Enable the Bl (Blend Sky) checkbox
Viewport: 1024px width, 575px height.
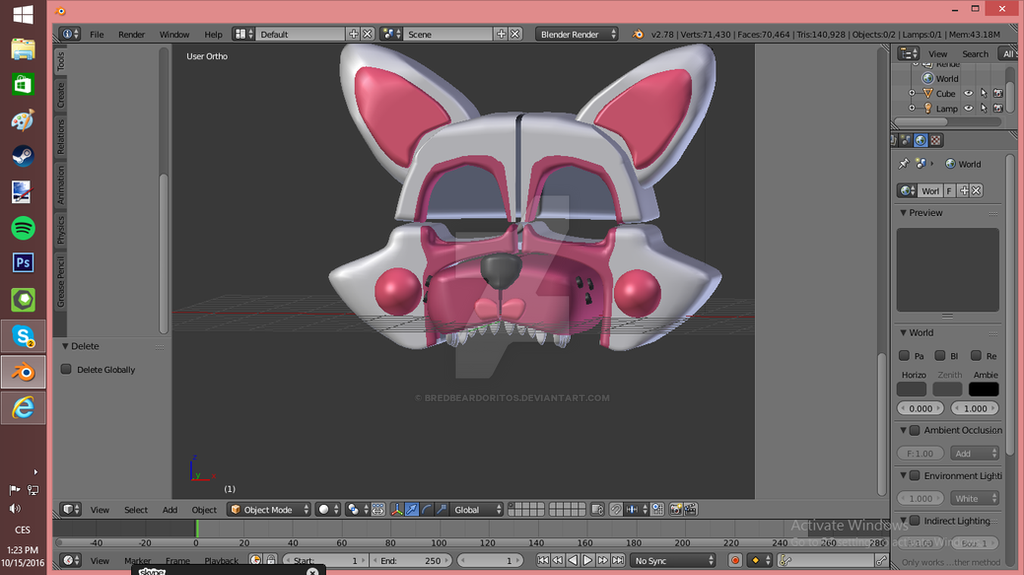tap(940, 355)
